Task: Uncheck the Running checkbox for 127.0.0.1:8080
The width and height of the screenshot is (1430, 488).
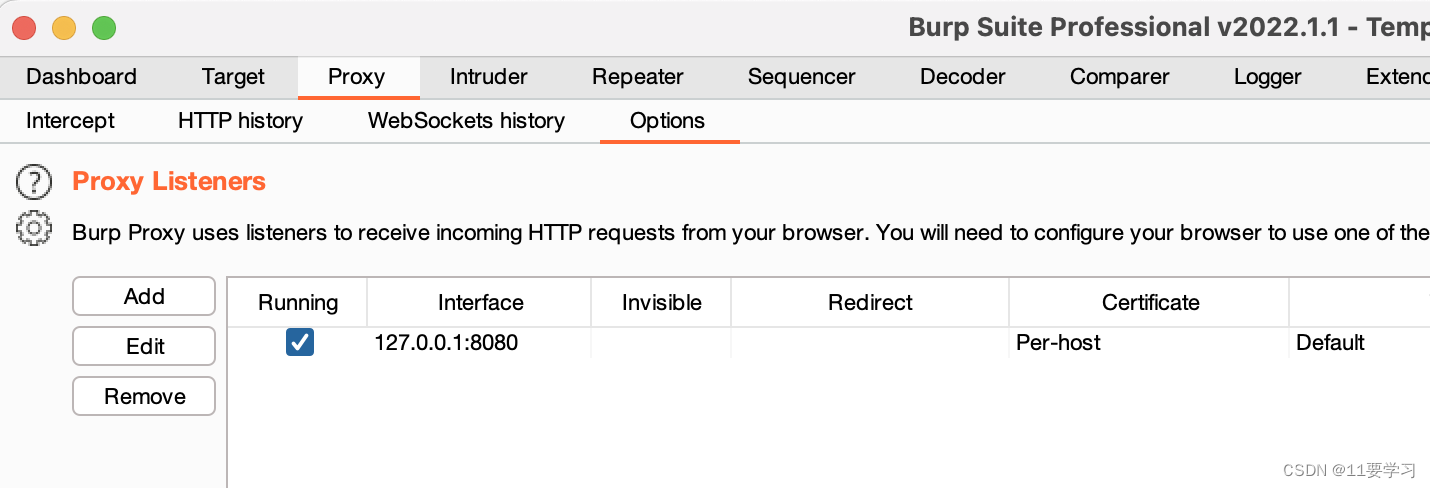Action: tap(299, 343)
